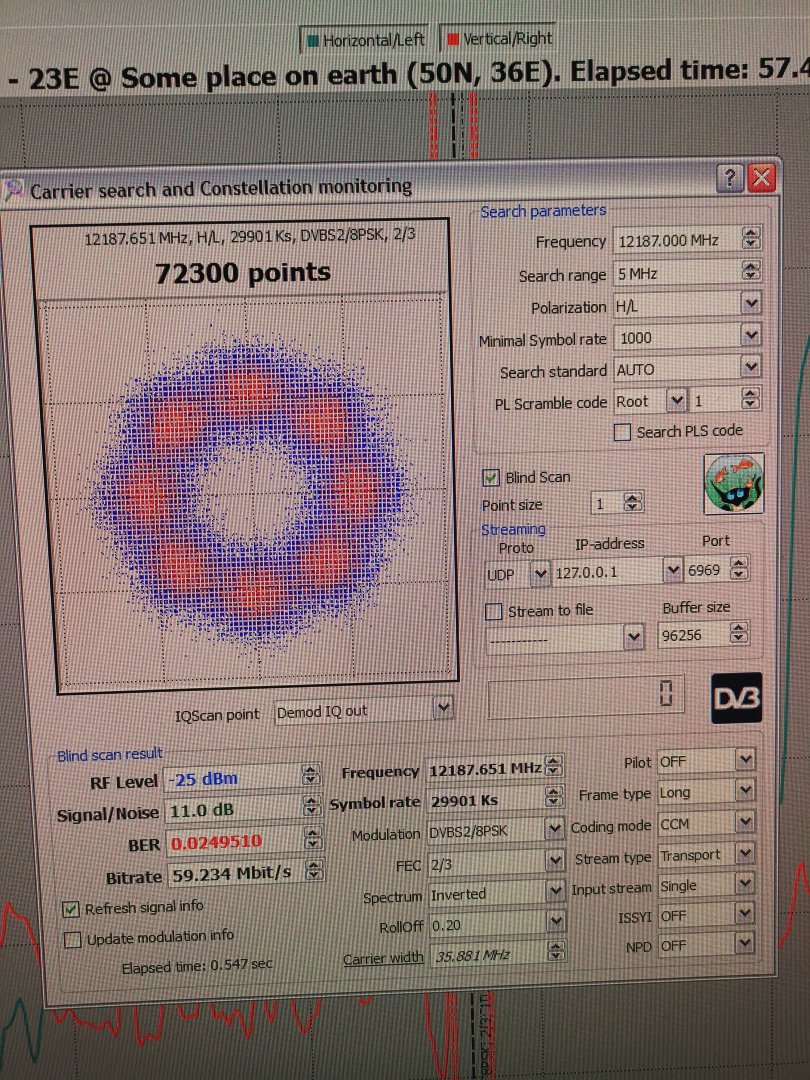The image size is (810, 1080).
Task: Disable the Blind Scan checkbox
Action: pyautogui.click(x=491, y=477)
